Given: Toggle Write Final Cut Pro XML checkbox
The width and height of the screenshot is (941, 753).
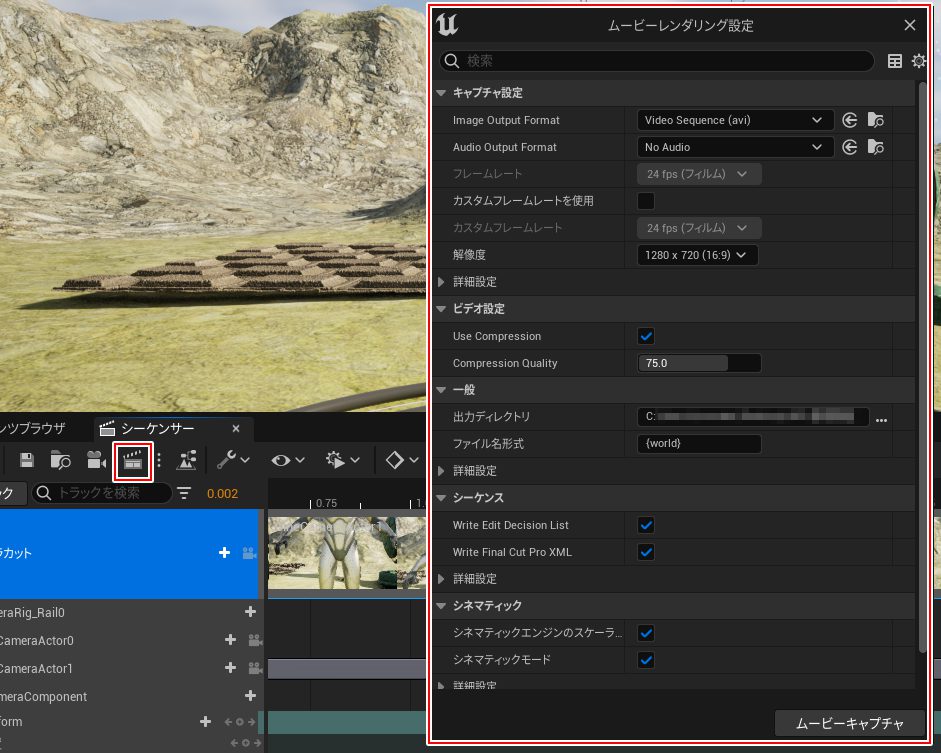Looking at the screenshot, I should [x=646, y=552].
